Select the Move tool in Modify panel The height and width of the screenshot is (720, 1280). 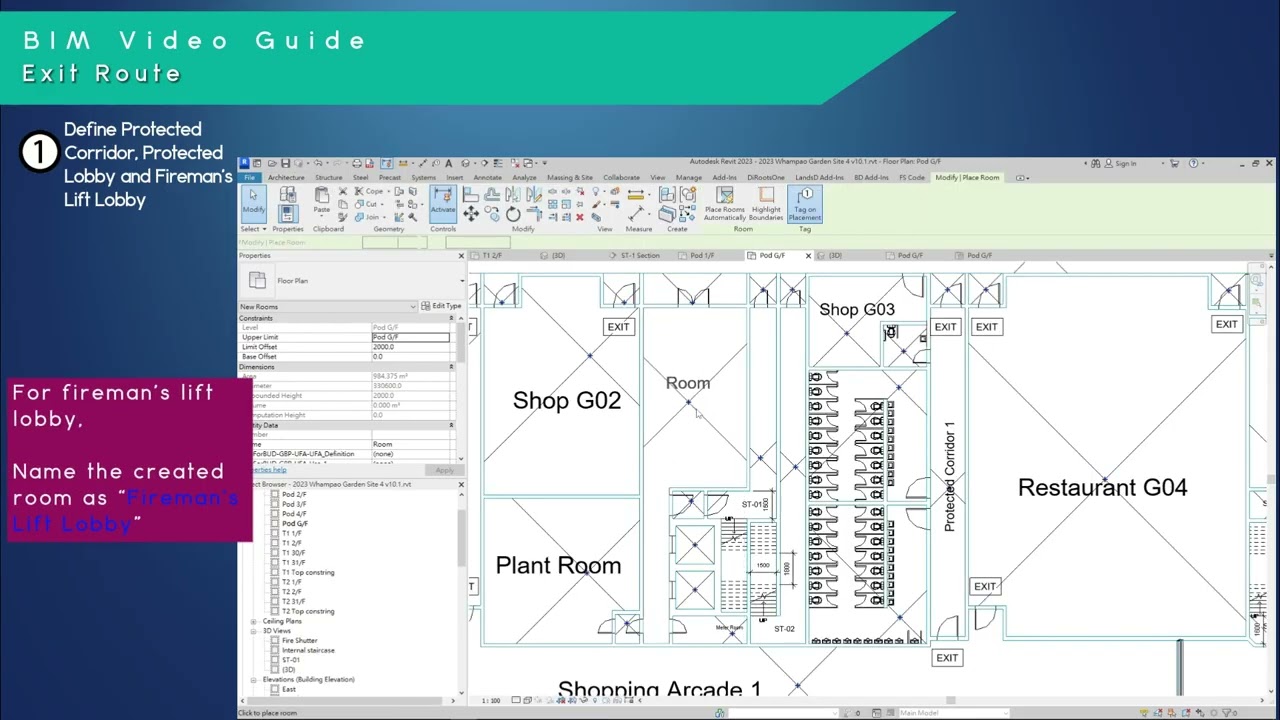[471, 214]
